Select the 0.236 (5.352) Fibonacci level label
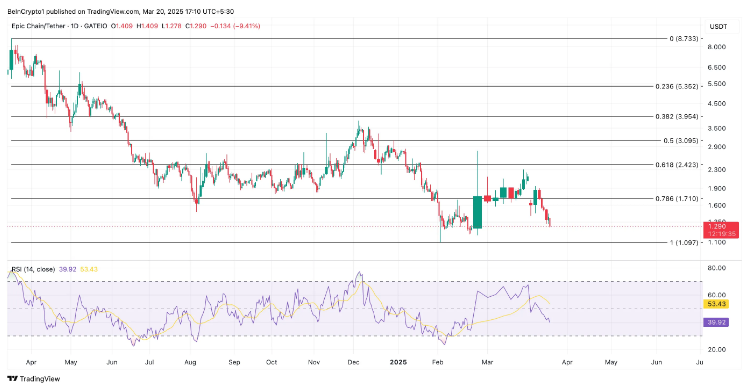 (x=677, y=86)
